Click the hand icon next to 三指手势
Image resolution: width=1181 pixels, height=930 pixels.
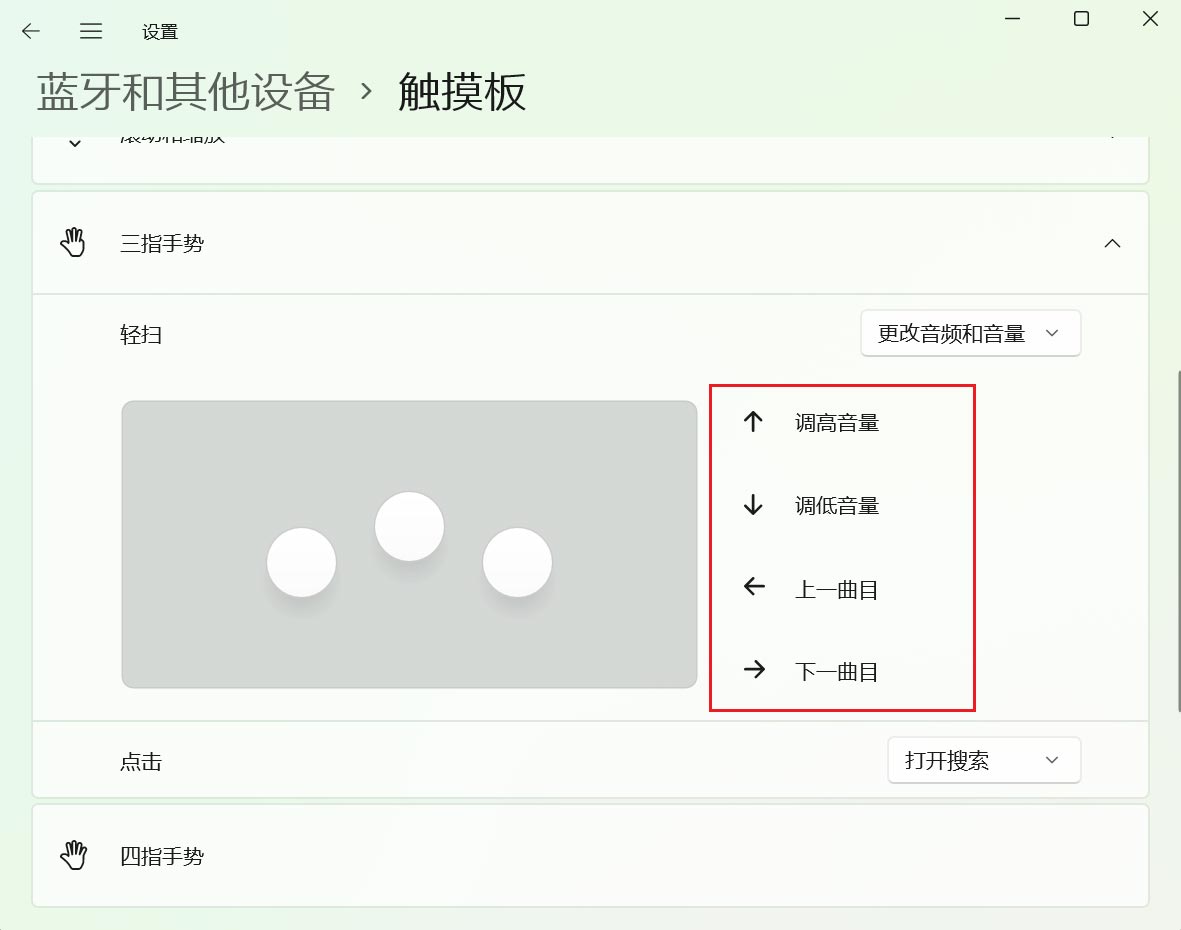coord(74,242)
